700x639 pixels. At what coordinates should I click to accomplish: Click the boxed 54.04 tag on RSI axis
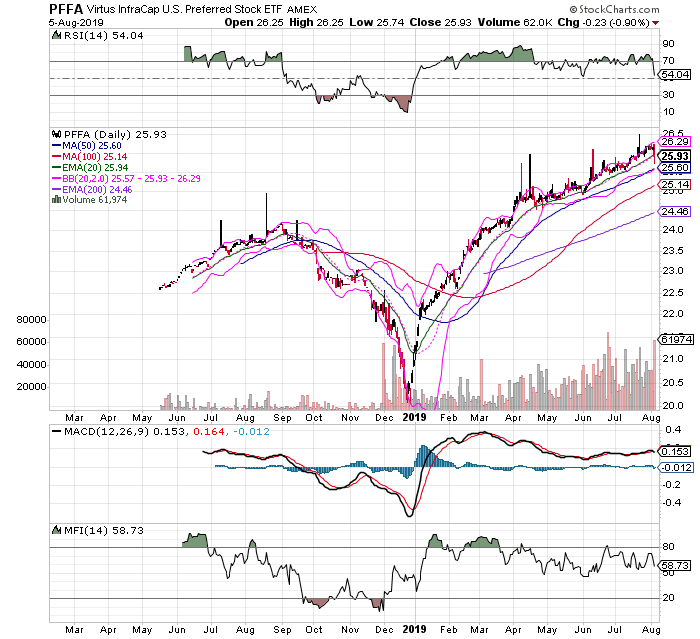675,75
